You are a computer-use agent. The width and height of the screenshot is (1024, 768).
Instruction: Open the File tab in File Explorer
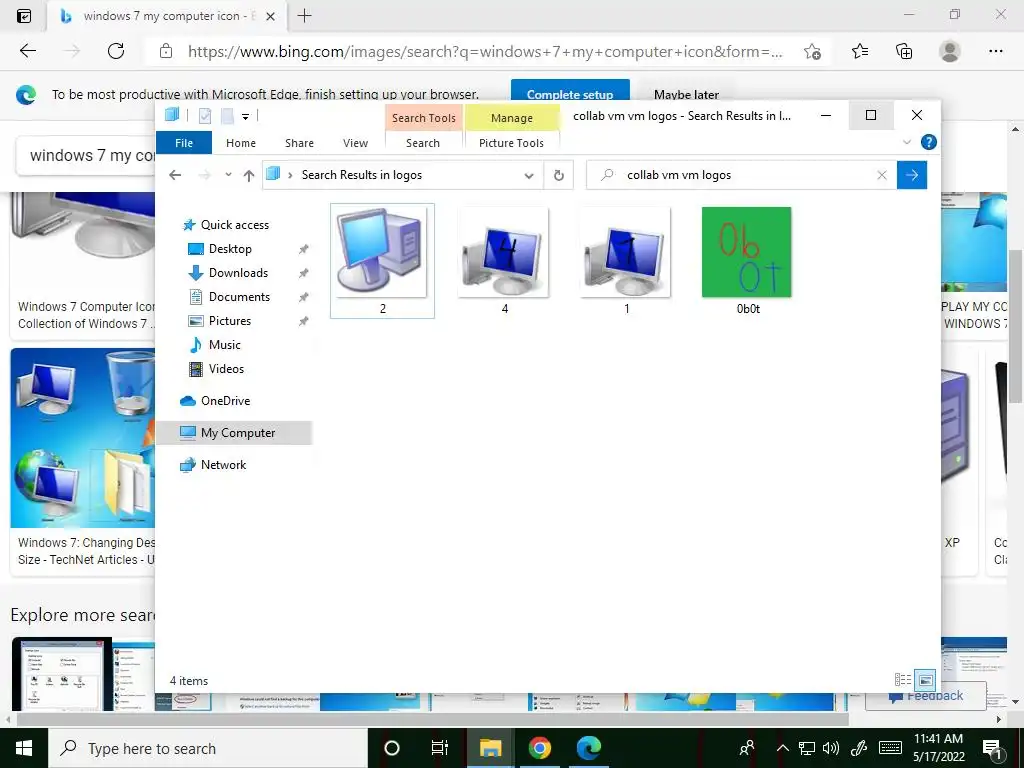pos(184,142)
